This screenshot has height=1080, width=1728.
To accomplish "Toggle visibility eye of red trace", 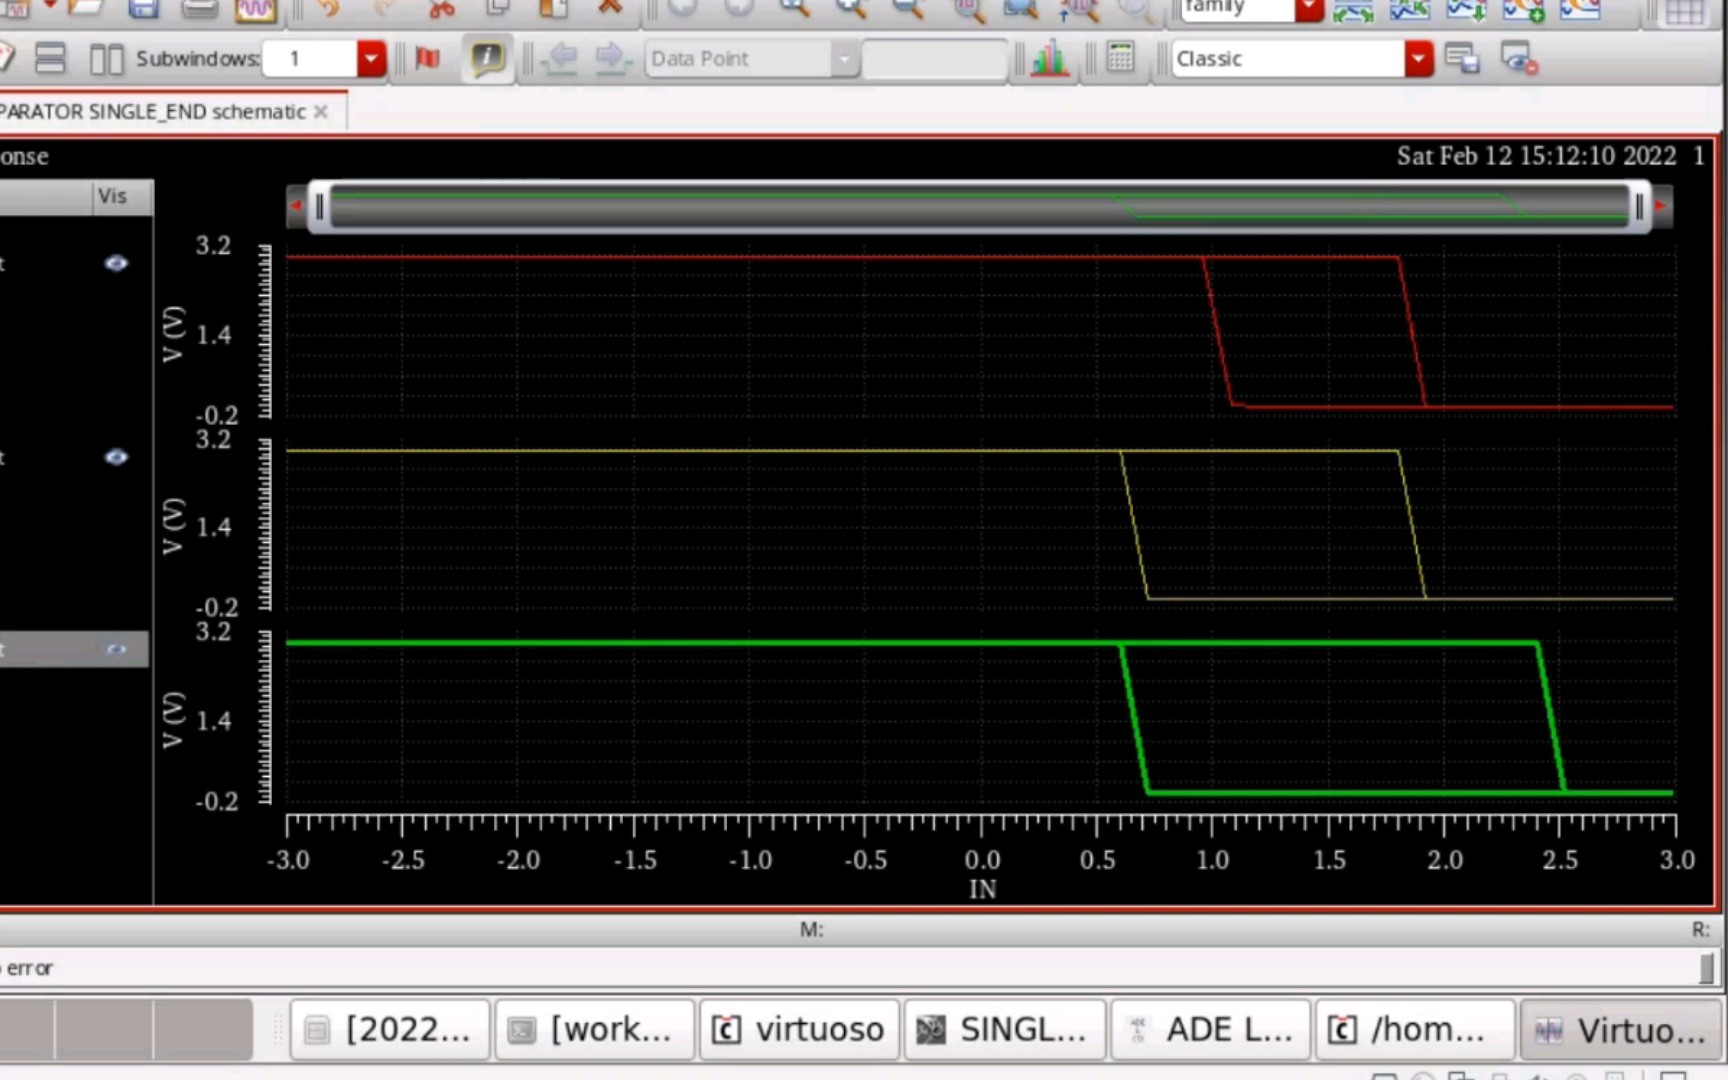I will click(116, 263).
